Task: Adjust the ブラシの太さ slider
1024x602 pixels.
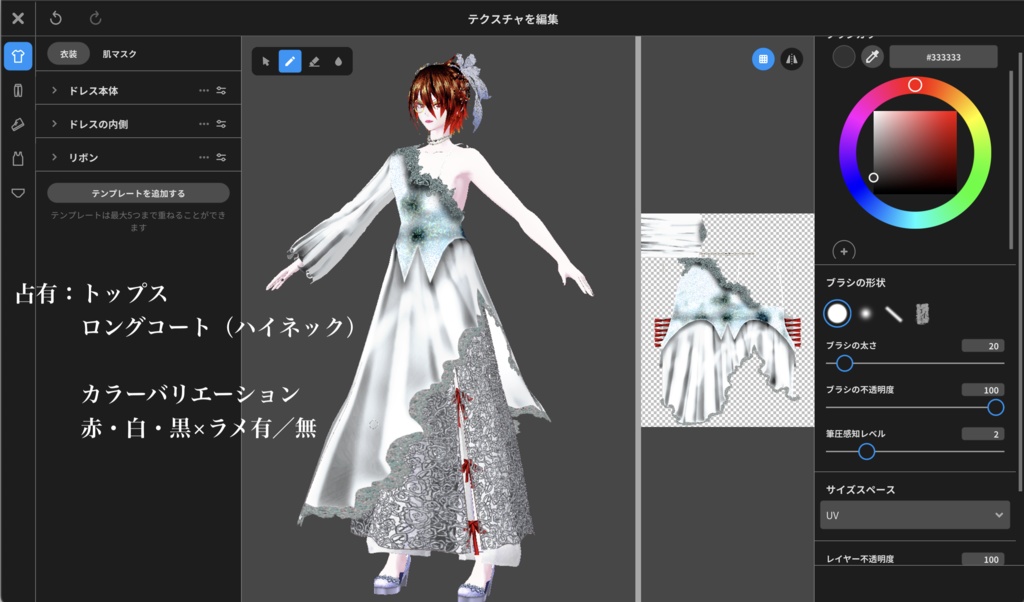Action: (914, 363)
